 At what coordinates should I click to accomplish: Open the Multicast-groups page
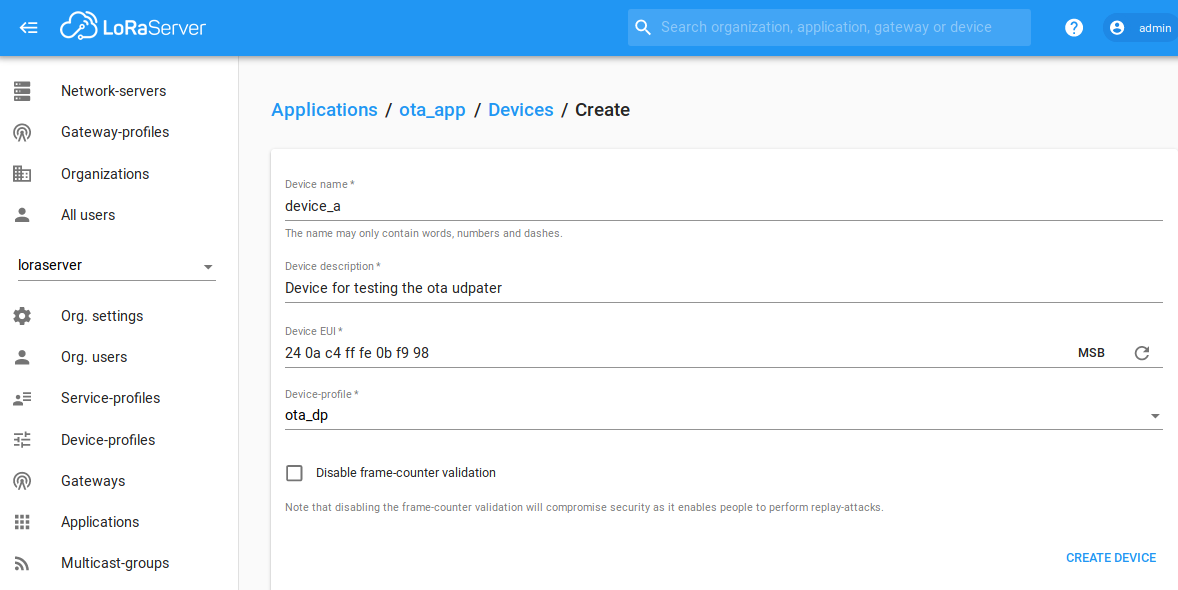point(114,562)
